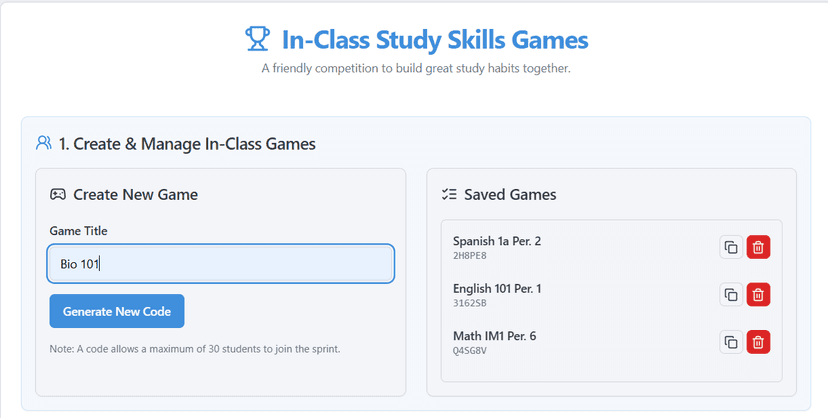Click the checklist icon beside Saved Games
Image resolution: width=828 pixels, height=418 pixels.
click(449, 194)
